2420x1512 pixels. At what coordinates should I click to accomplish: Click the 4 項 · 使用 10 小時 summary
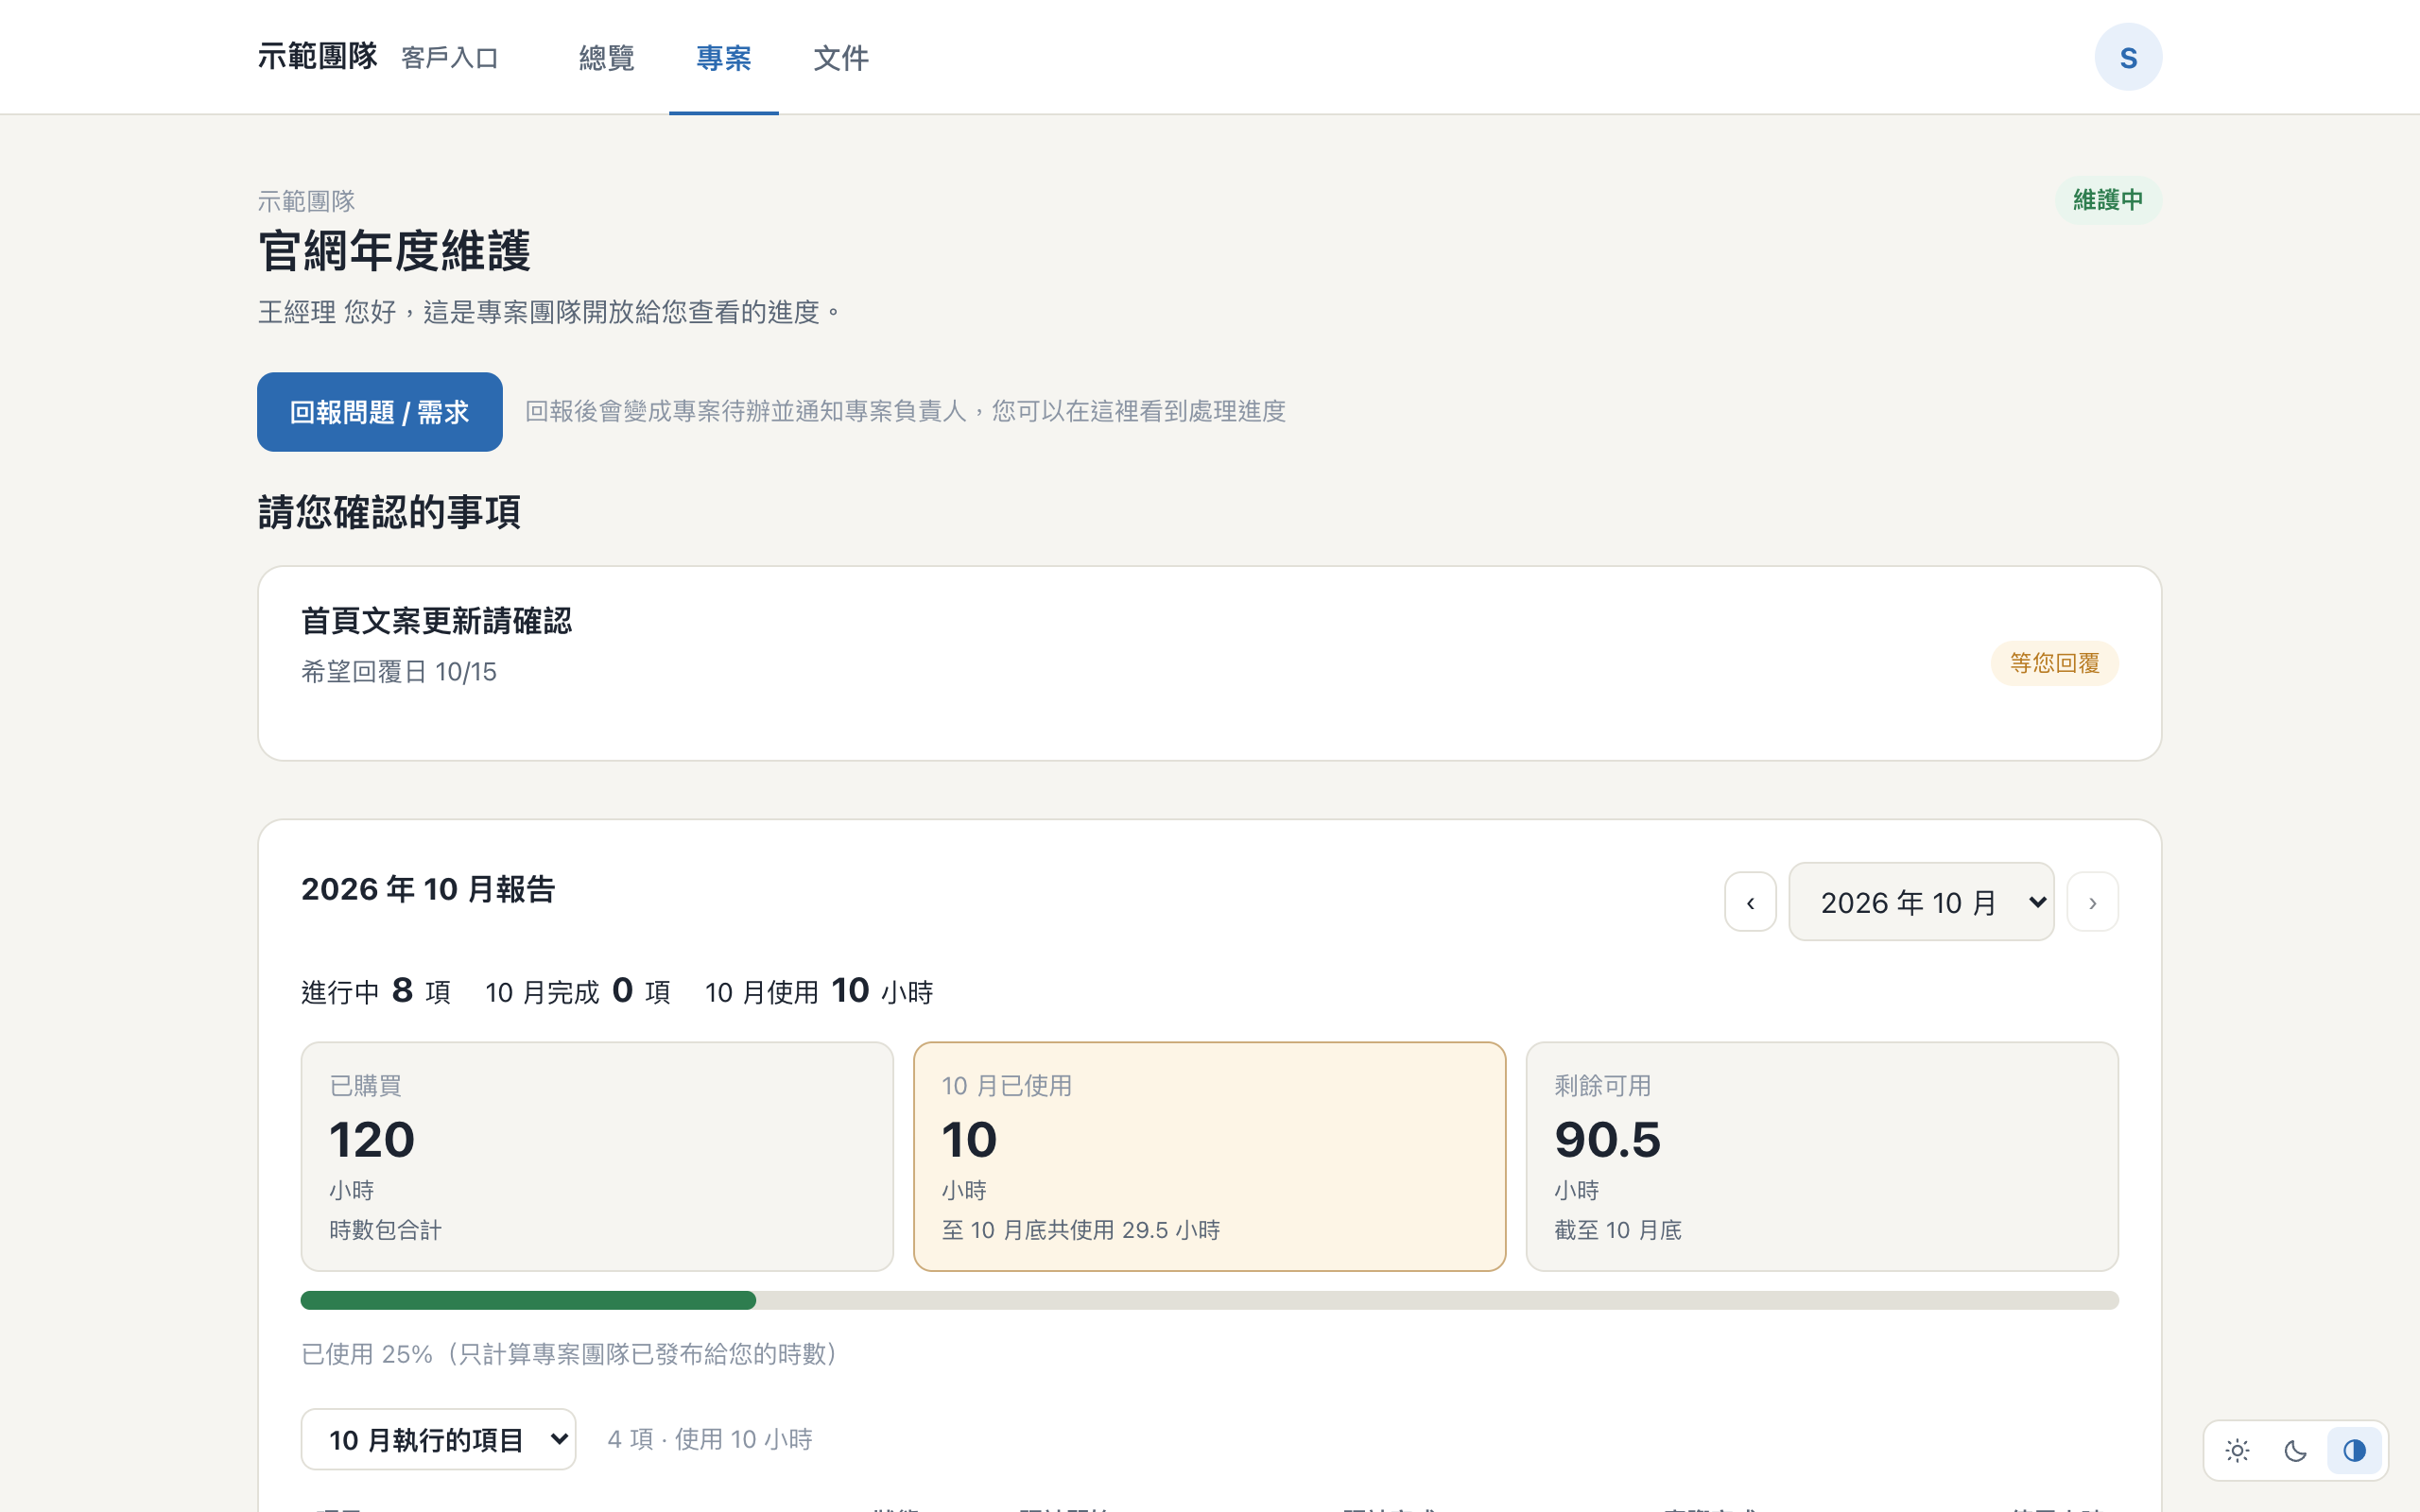[x=710, y=1439]
